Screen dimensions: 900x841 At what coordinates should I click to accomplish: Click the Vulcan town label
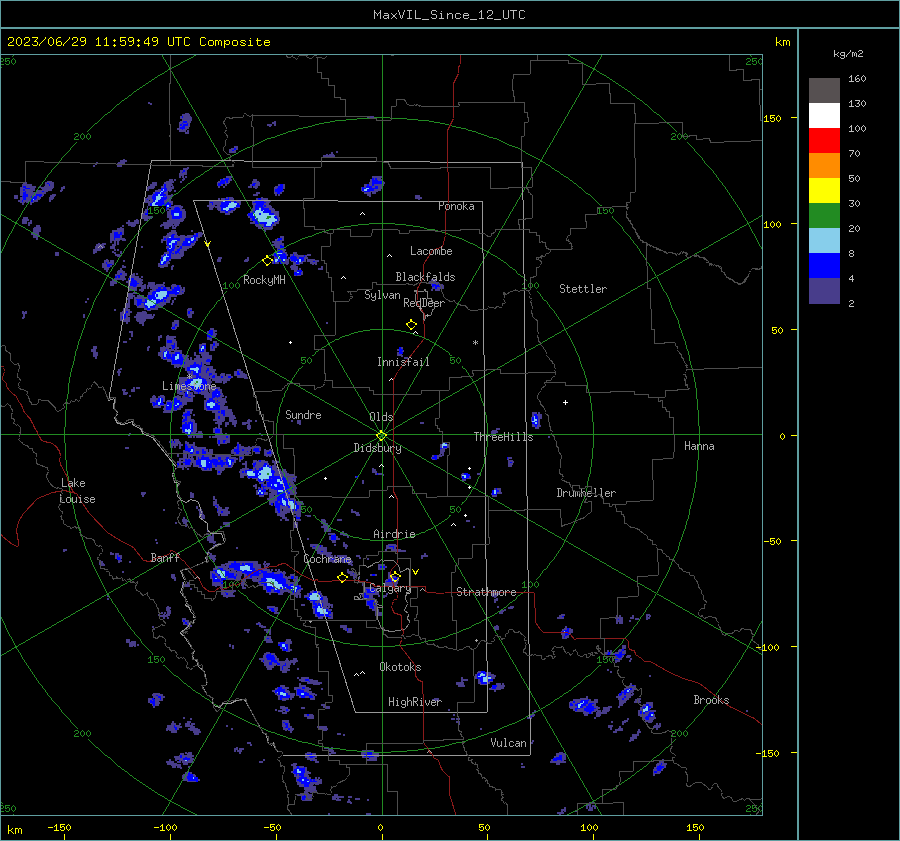click(508, 743)
